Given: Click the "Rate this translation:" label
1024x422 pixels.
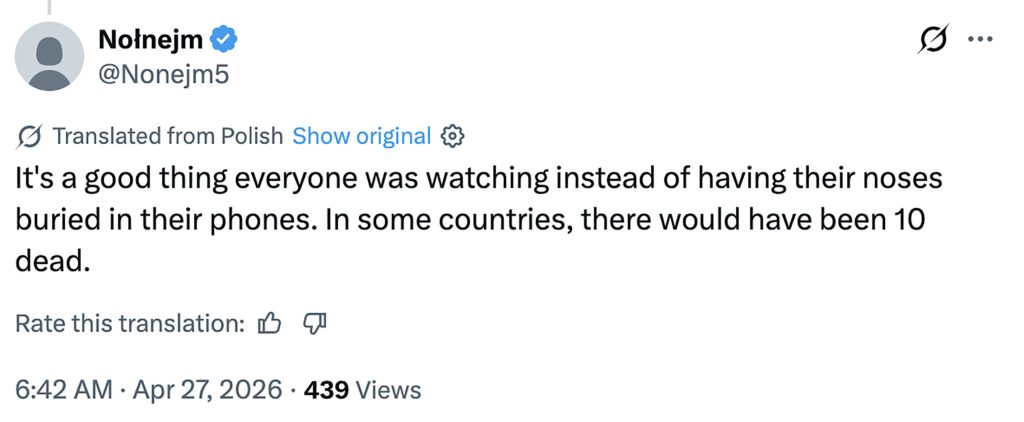Looking at the screenshot, I should point(131,323).
